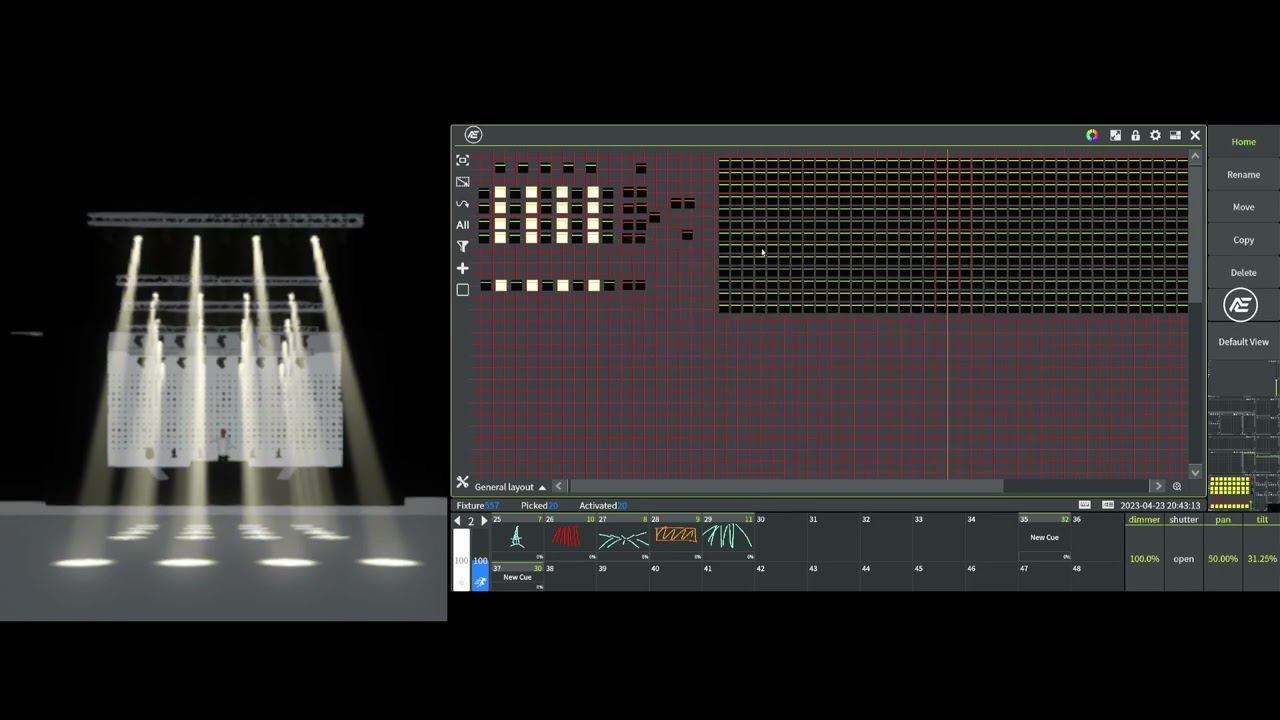Viewport: 1280px width, 720px height.
Task: Click the Rename button
Action: 1244,175
